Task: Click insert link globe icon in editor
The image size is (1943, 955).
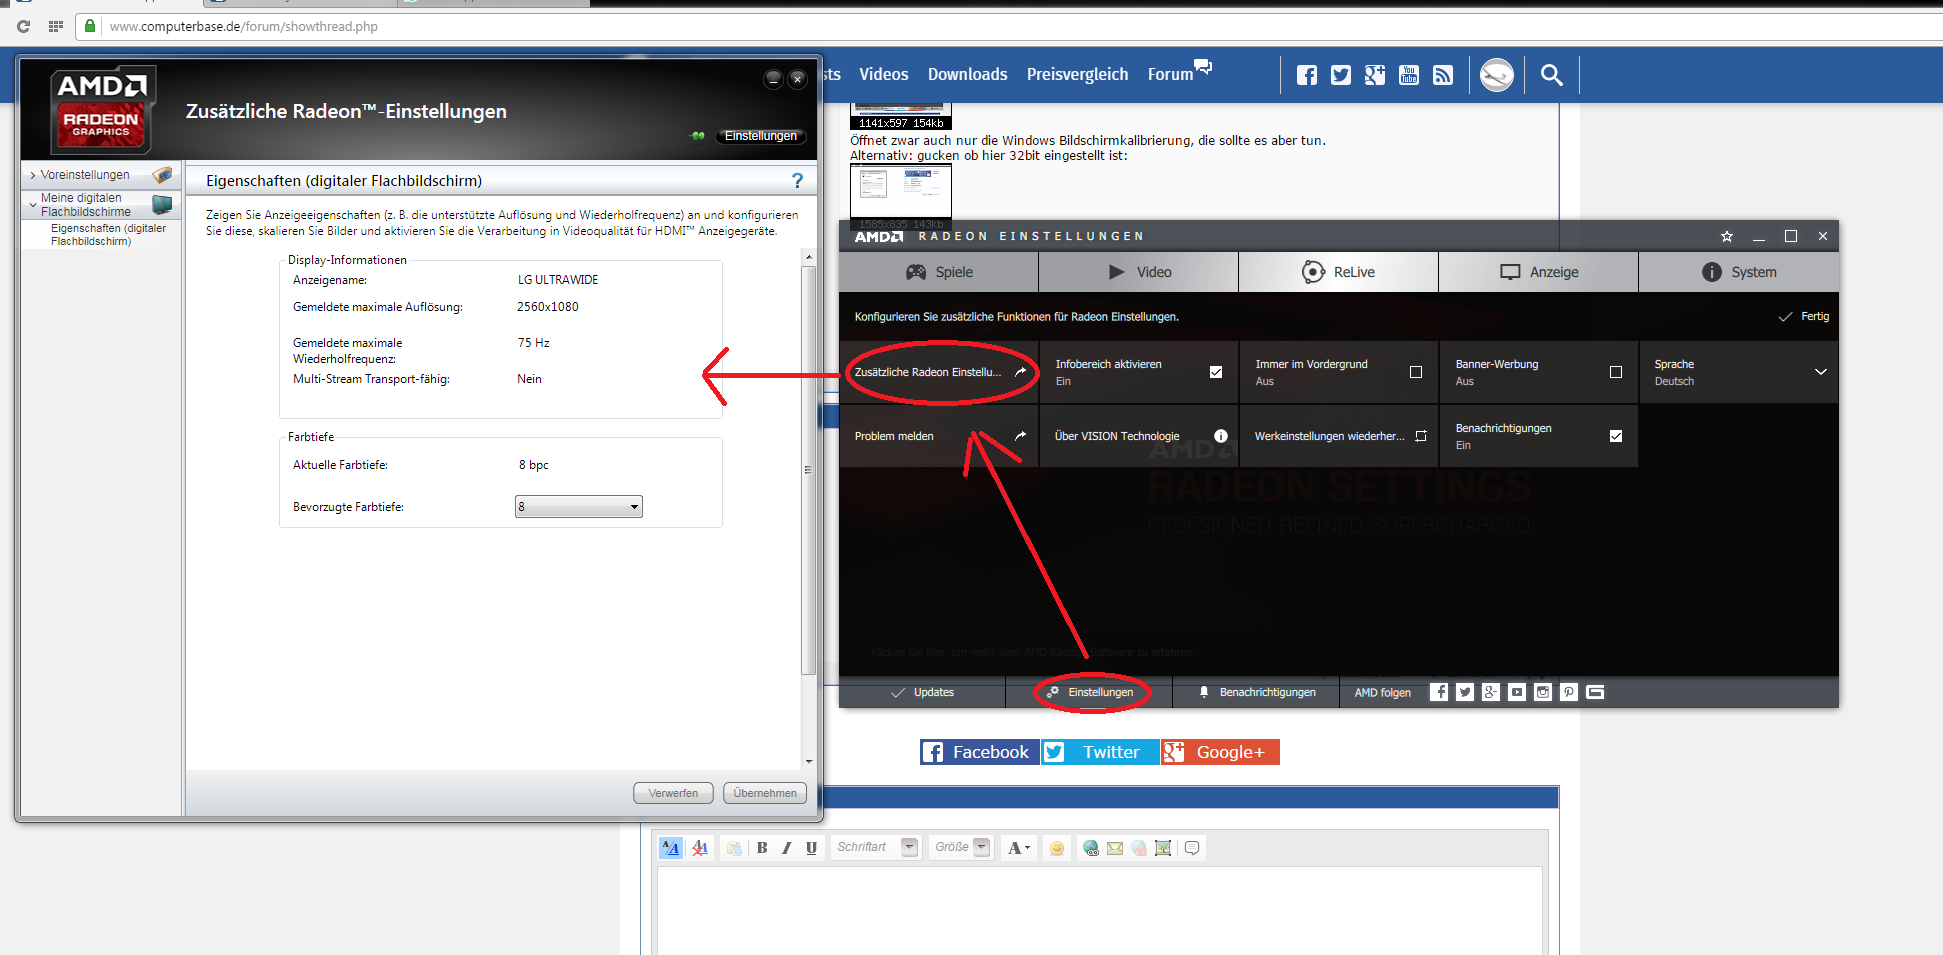Action: click(x=1091, y=848)
